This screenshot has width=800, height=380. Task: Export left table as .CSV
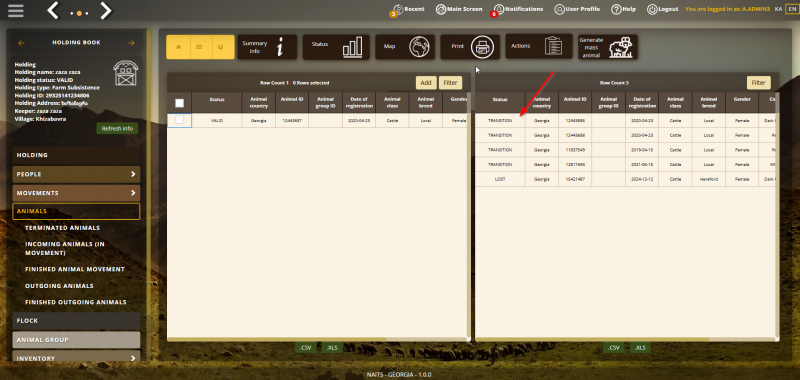click(x=305, y=348)
